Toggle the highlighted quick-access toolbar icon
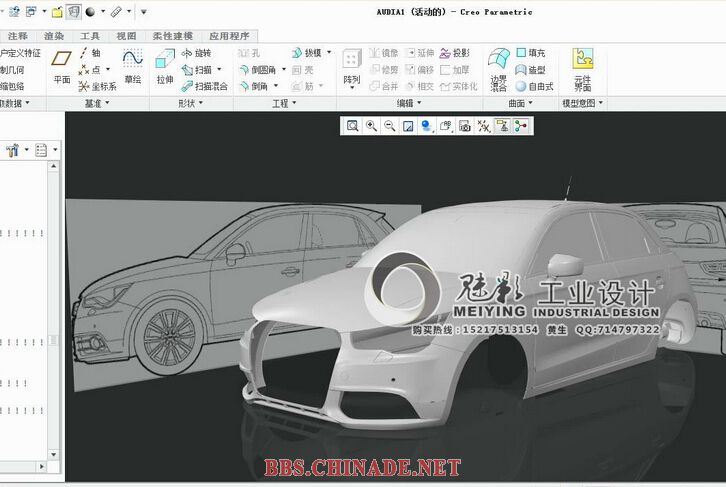The width and height of the screenshot is (726, 487). click(73, 12)
